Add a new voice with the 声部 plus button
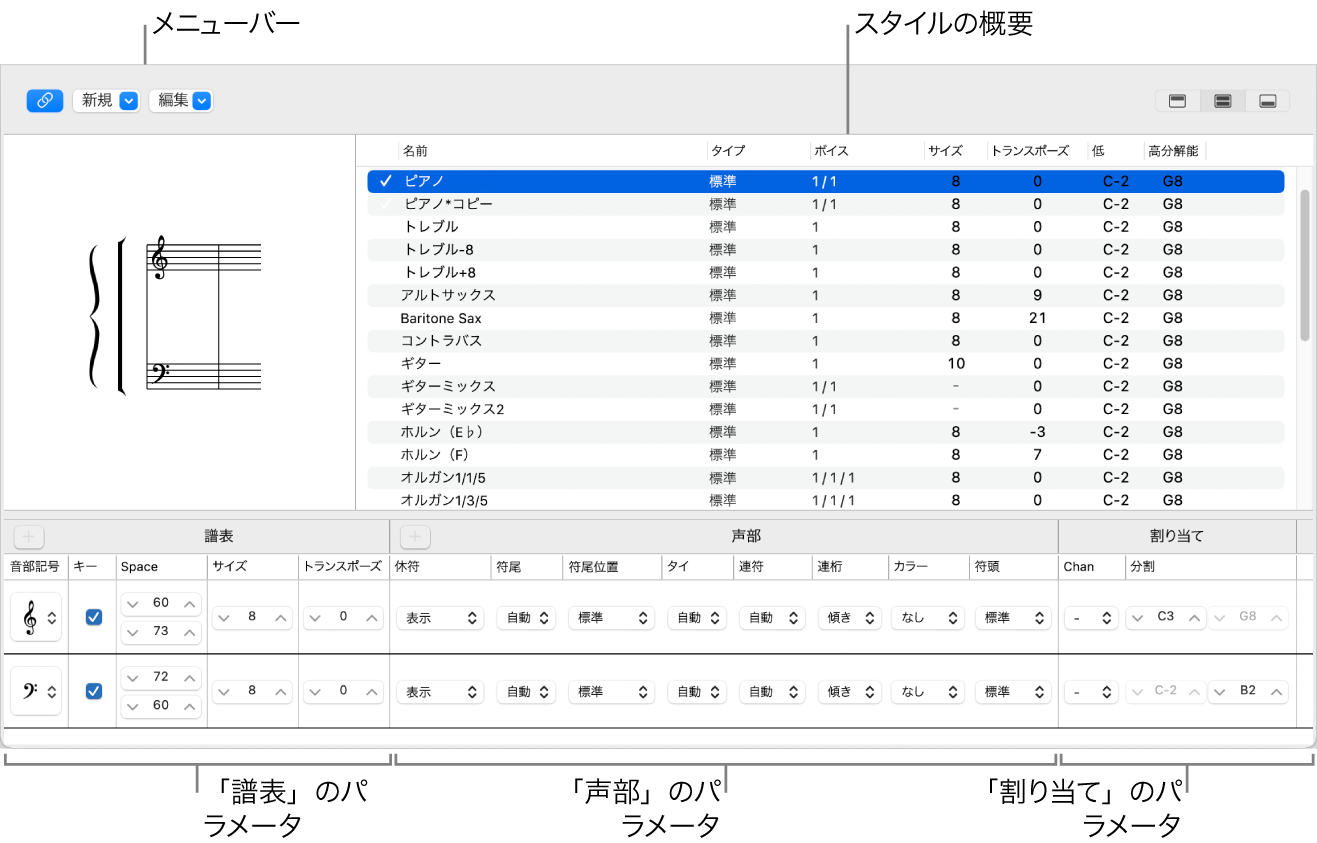 [x=414, y=536]
